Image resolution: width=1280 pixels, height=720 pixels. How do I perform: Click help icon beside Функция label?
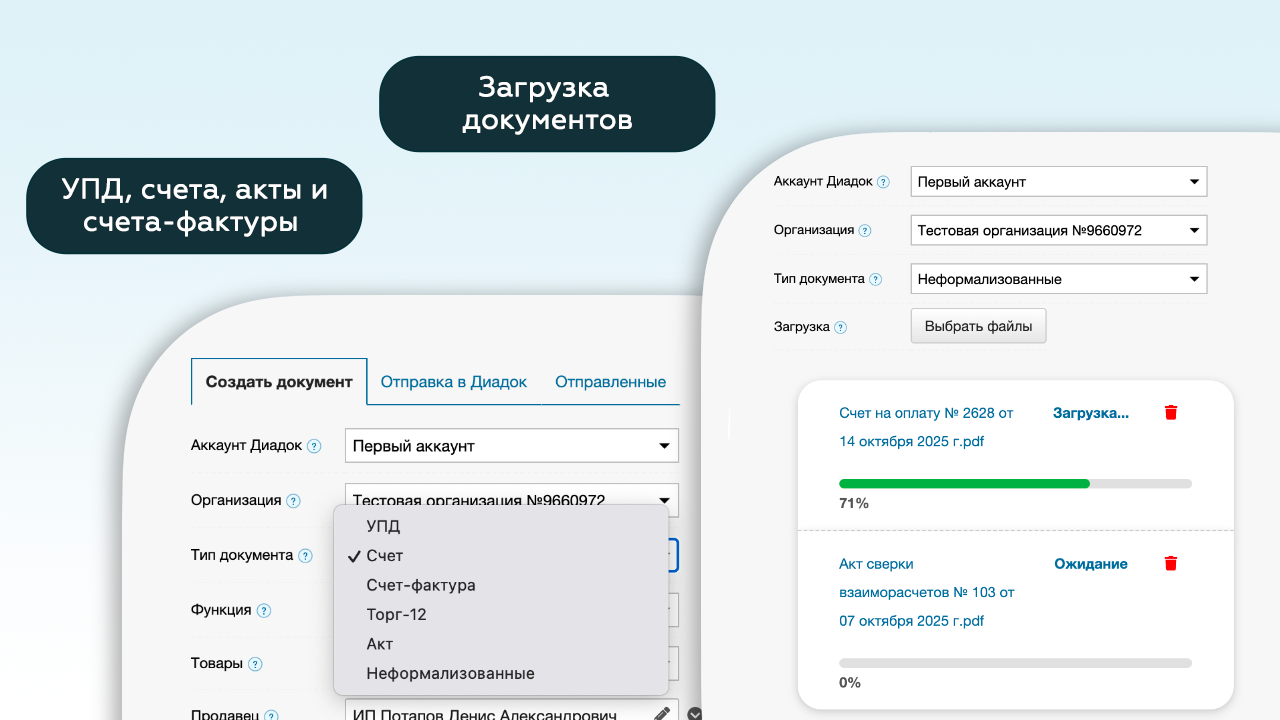(263, 611)
